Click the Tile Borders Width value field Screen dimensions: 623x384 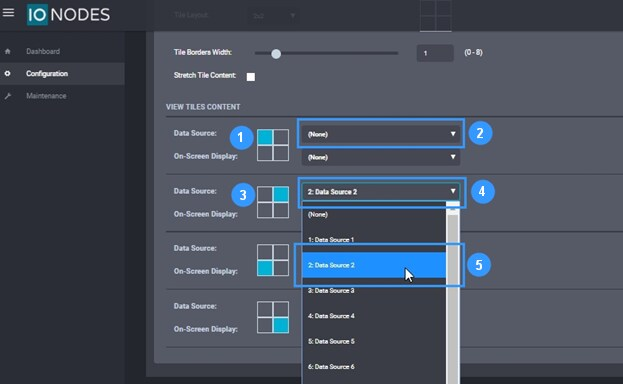(x=435, y=53)
